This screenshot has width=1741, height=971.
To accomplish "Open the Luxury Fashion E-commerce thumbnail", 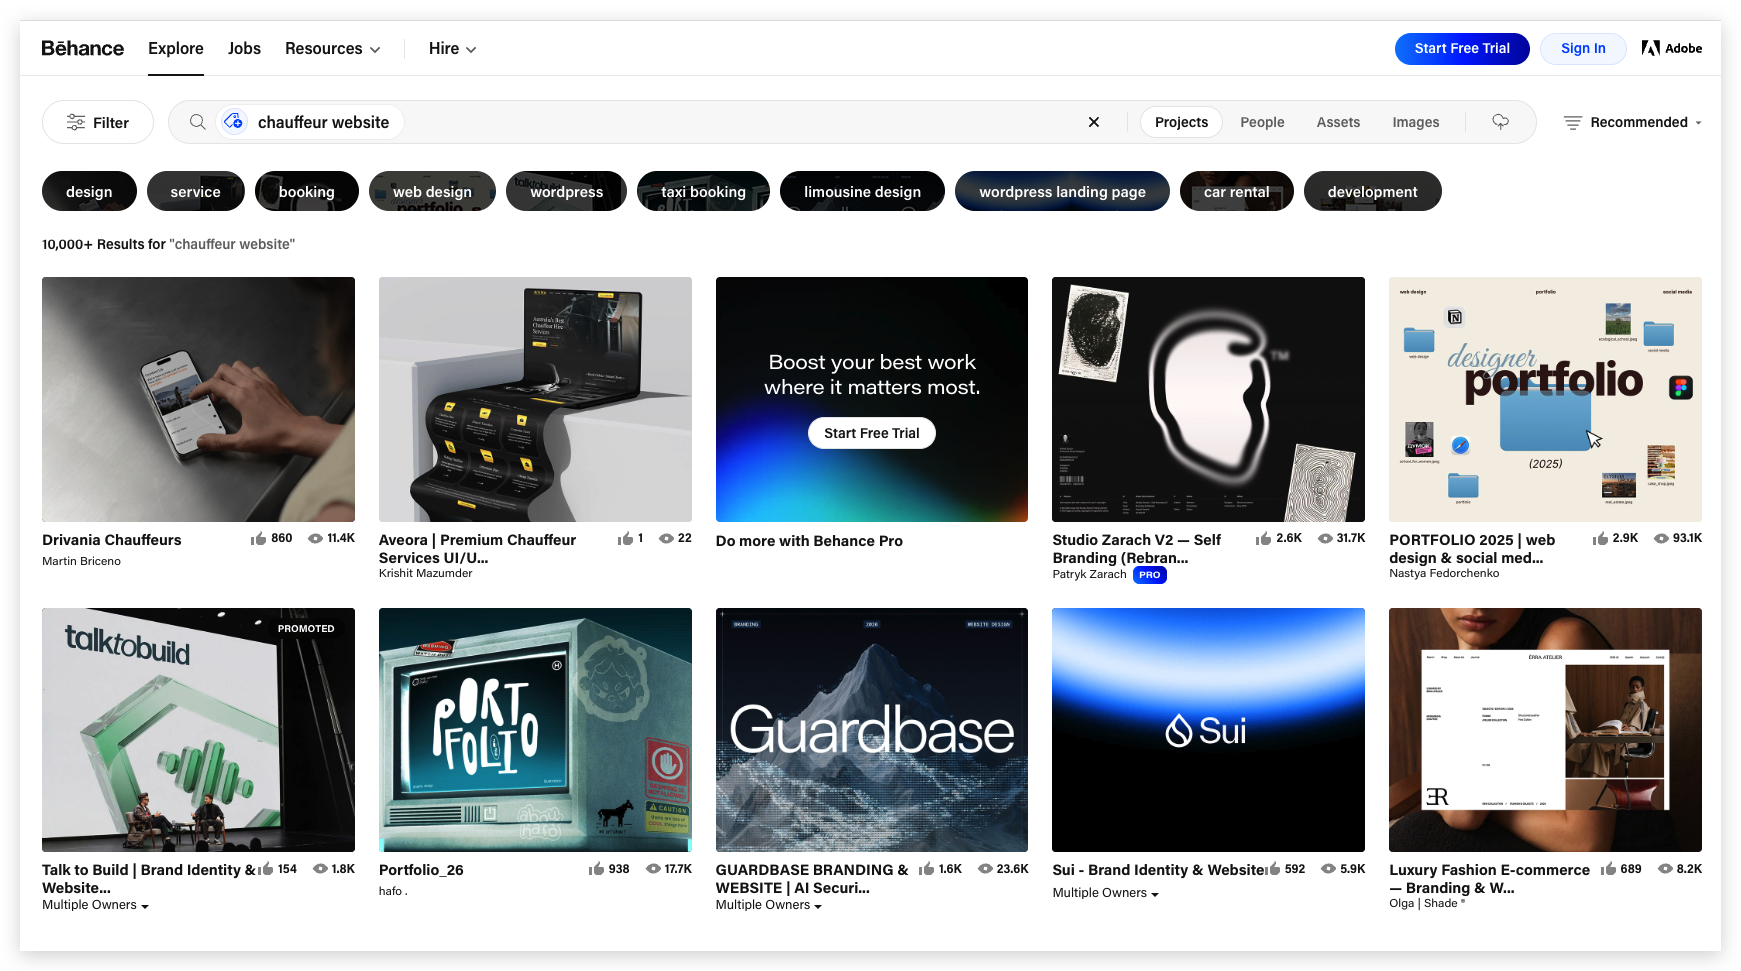I will pos(1545,730).
